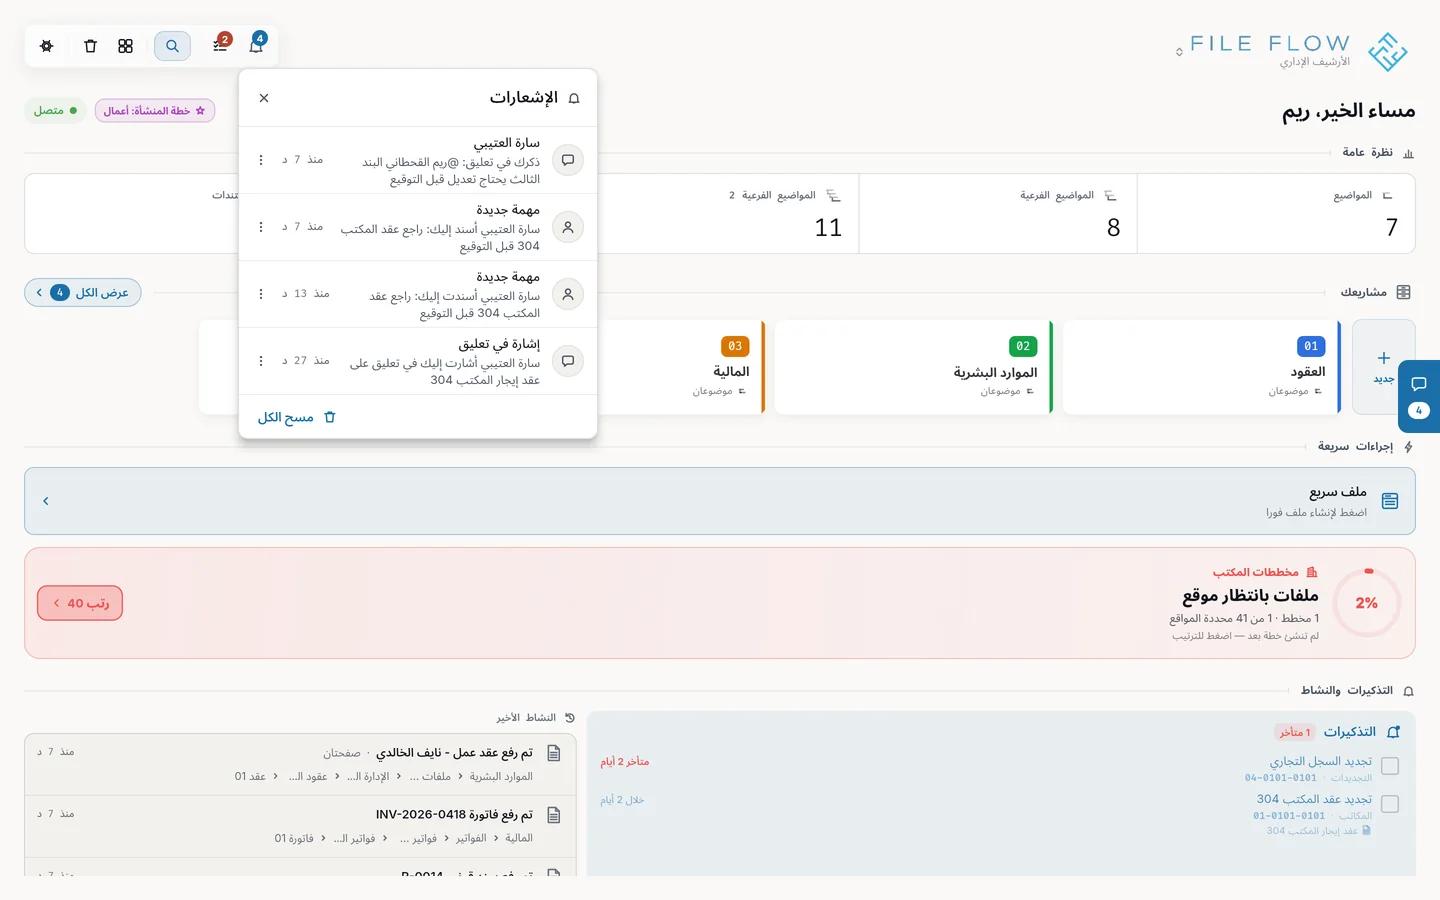Open the trash bin in top toolbar

[90, 46]
